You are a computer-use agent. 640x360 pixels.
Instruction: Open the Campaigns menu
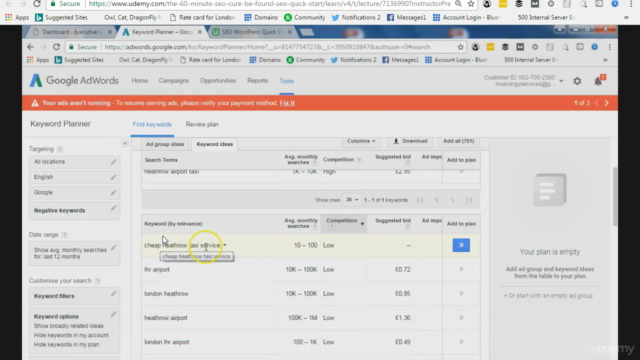click(x=173, y=81)
